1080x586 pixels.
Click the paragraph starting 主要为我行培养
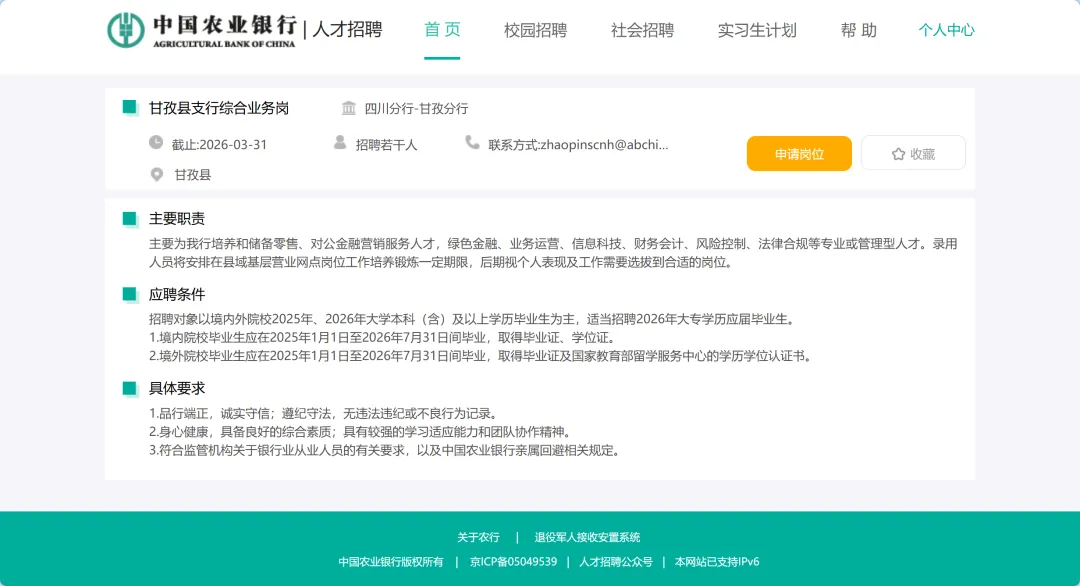click(x=553, y=253)
